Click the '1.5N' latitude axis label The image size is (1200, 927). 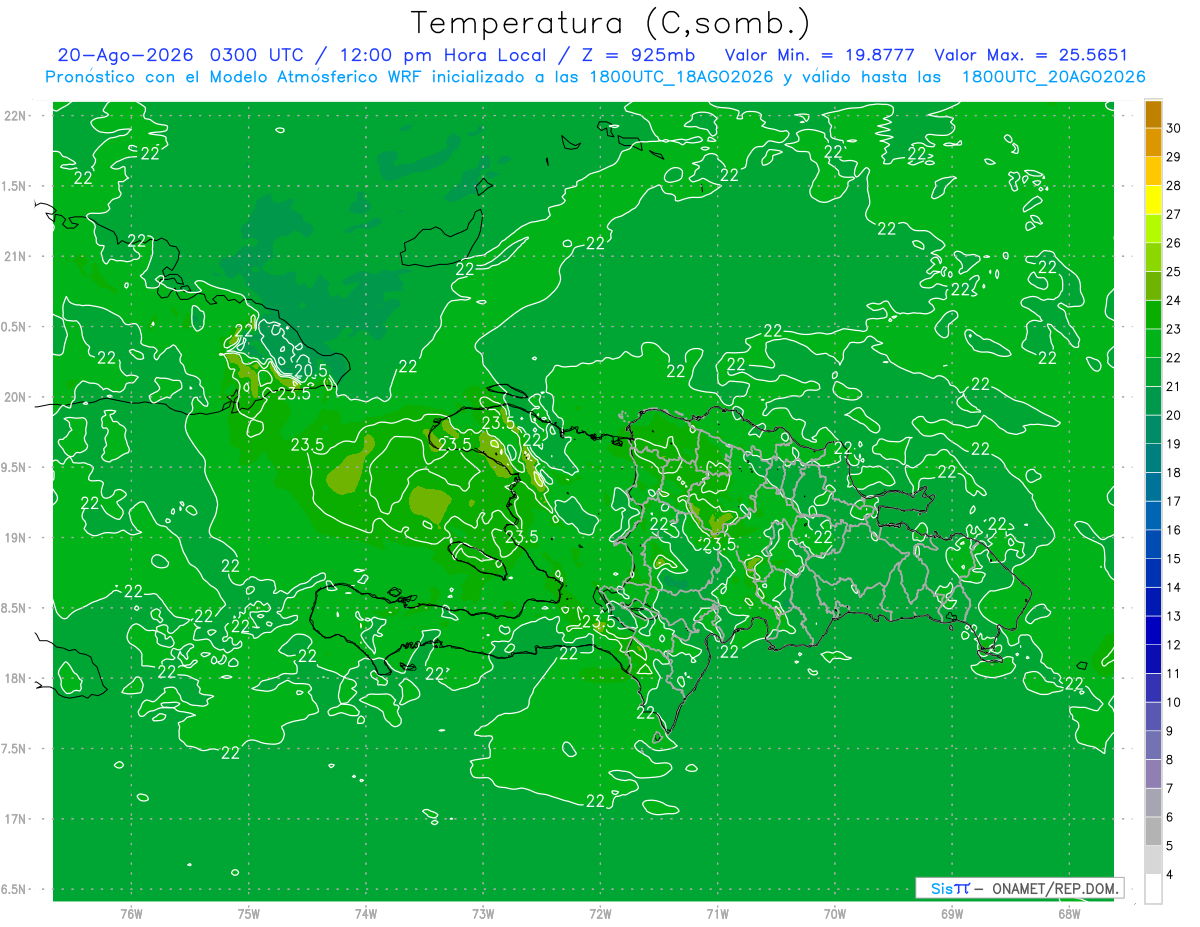(14, 187)
